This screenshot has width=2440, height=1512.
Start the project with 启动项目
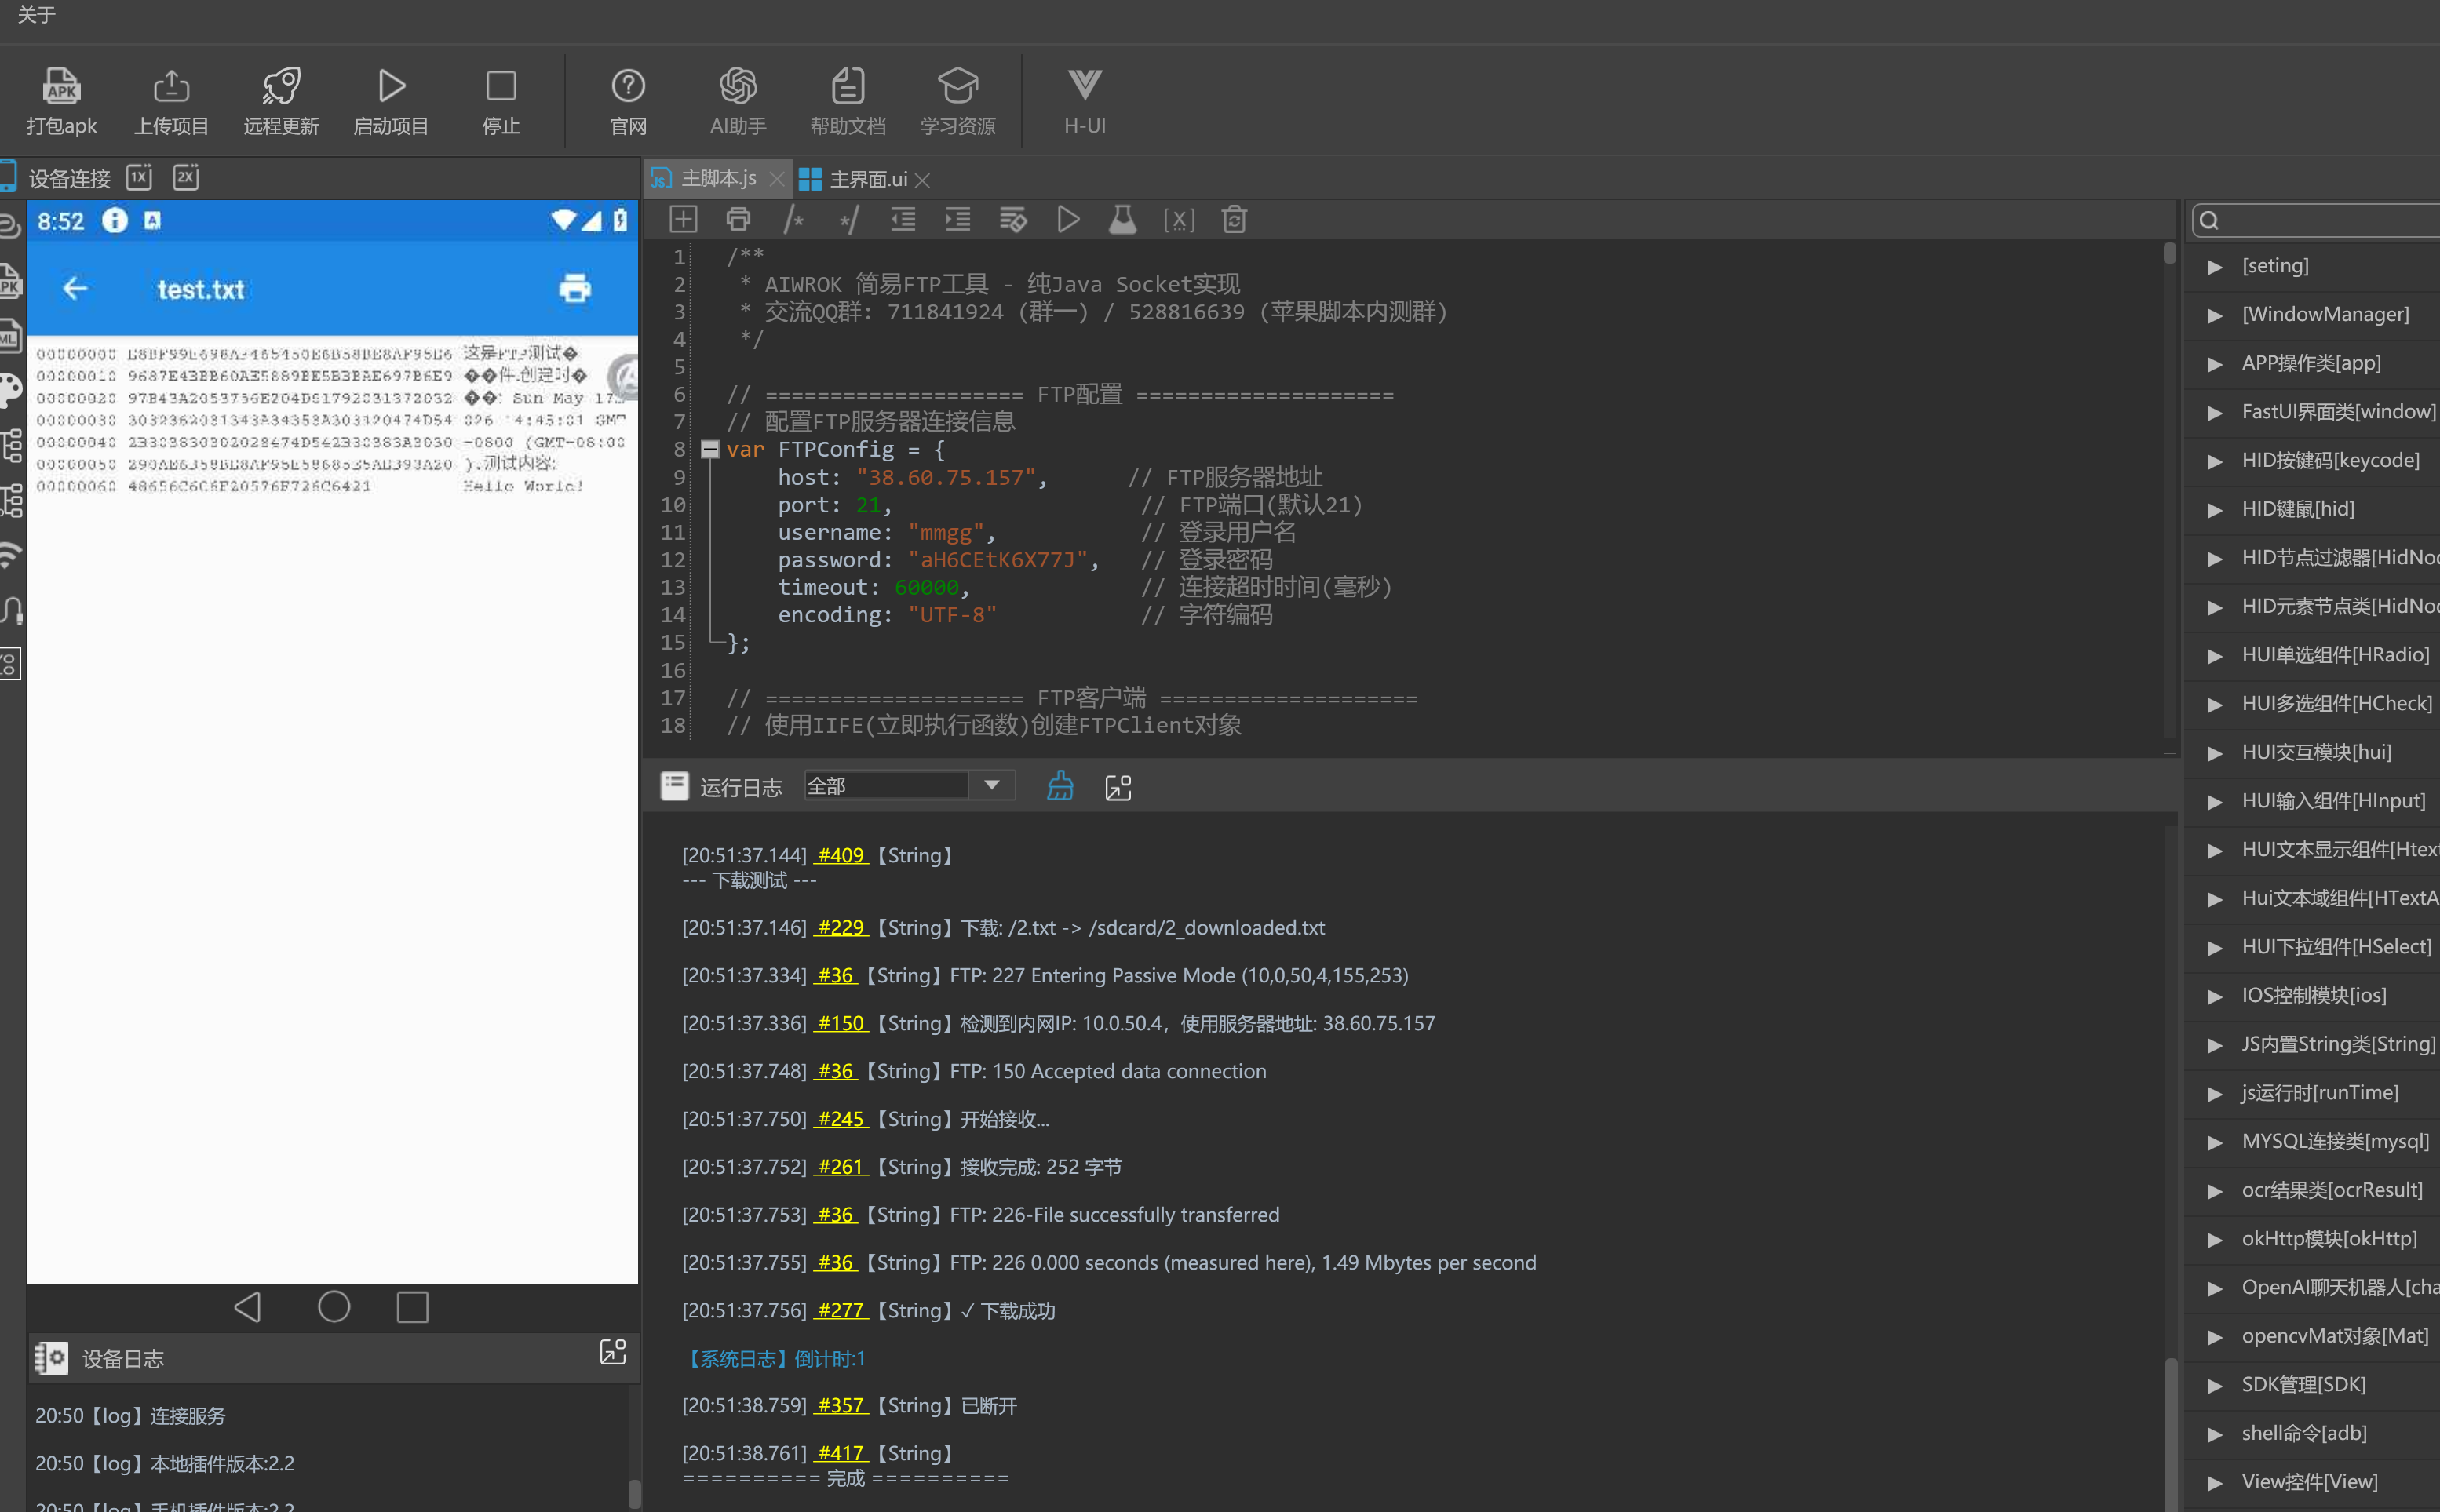point(391,101)
